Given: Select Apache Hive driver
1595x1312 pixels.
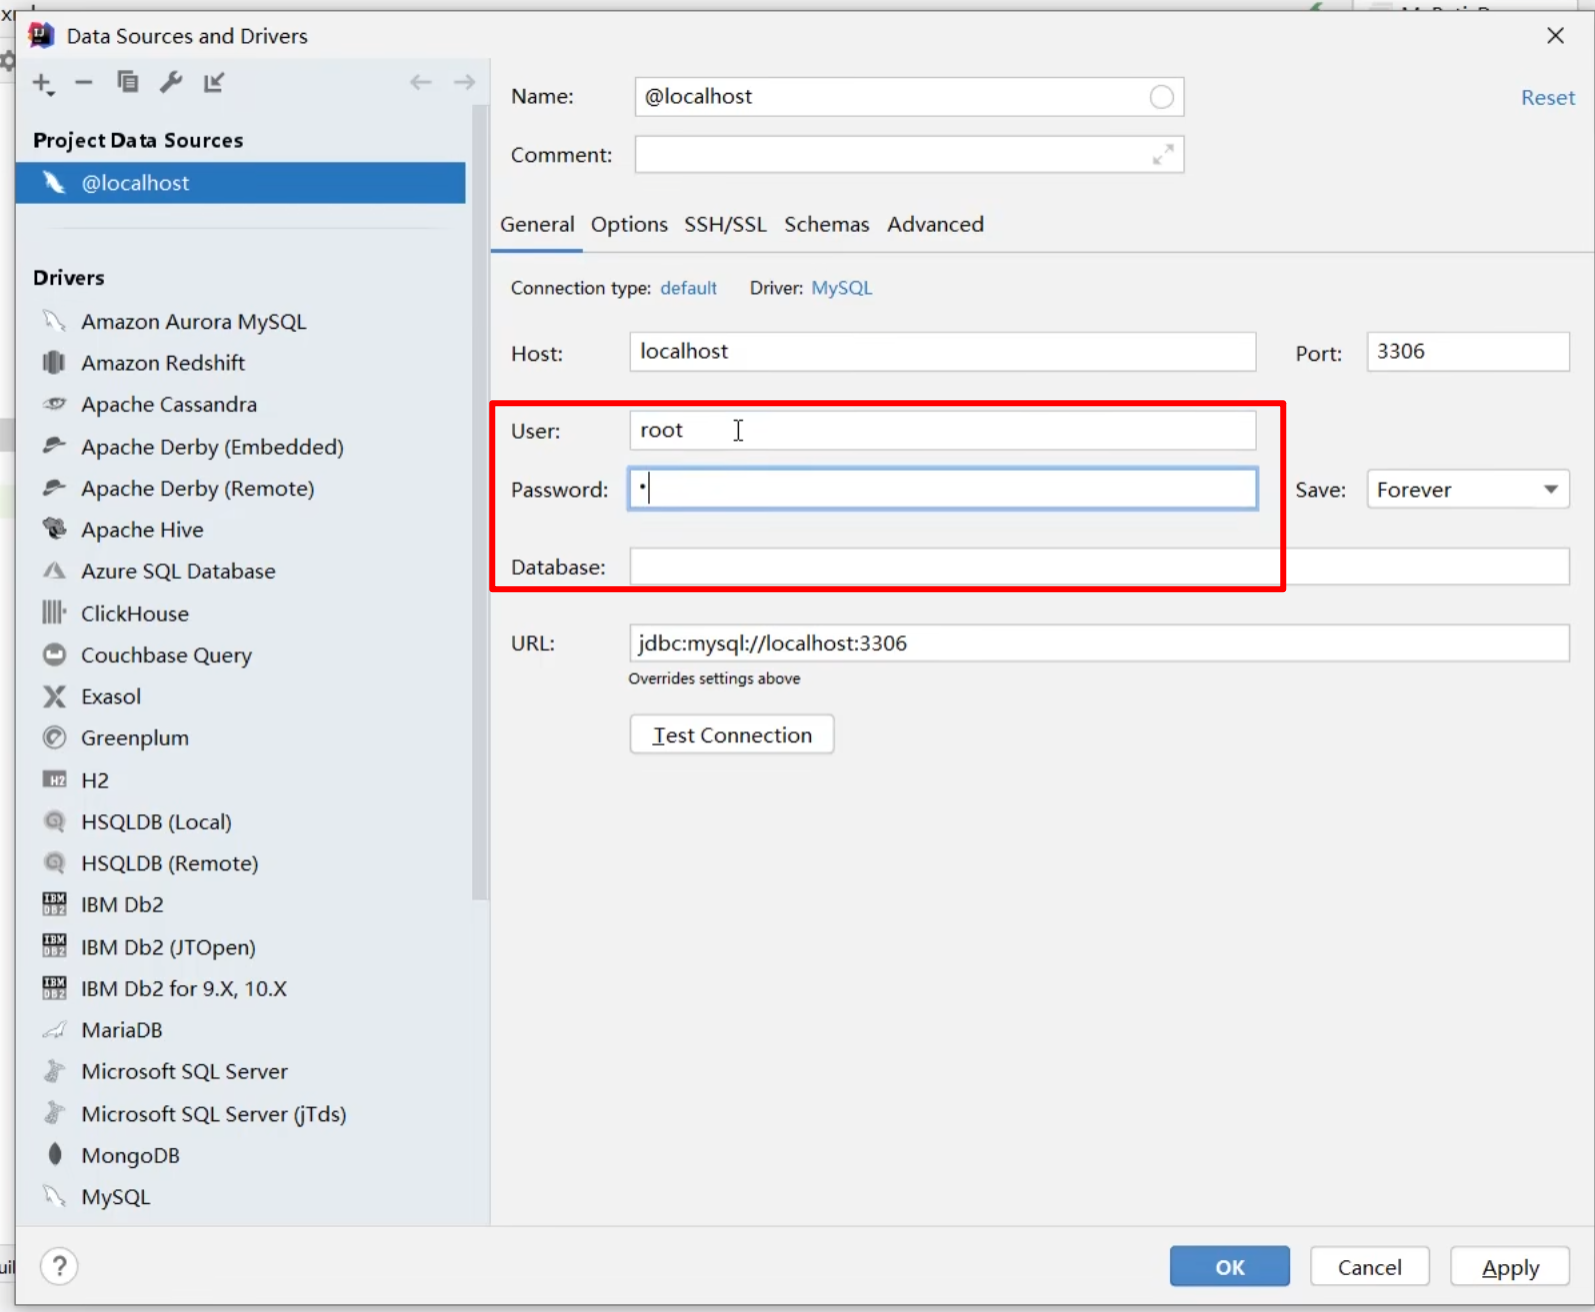Looking at the screenshot, I should (142, 530).
